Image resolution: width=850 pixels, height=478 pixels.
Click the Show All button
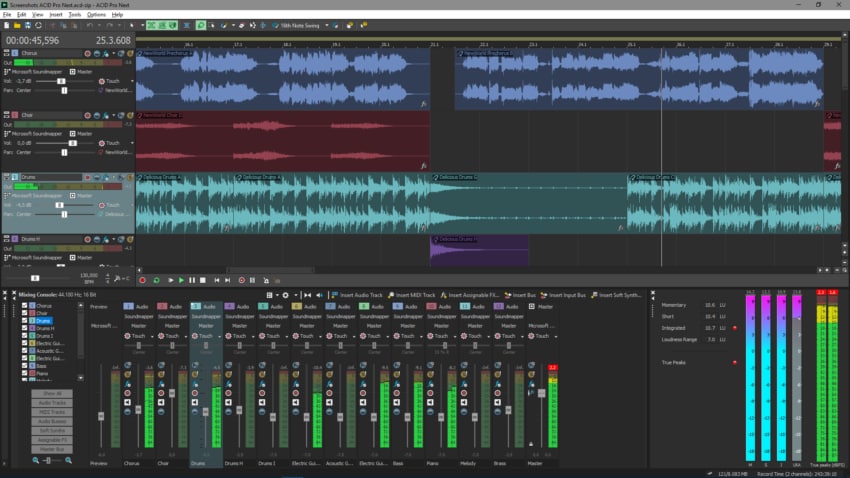coord(51,394)
